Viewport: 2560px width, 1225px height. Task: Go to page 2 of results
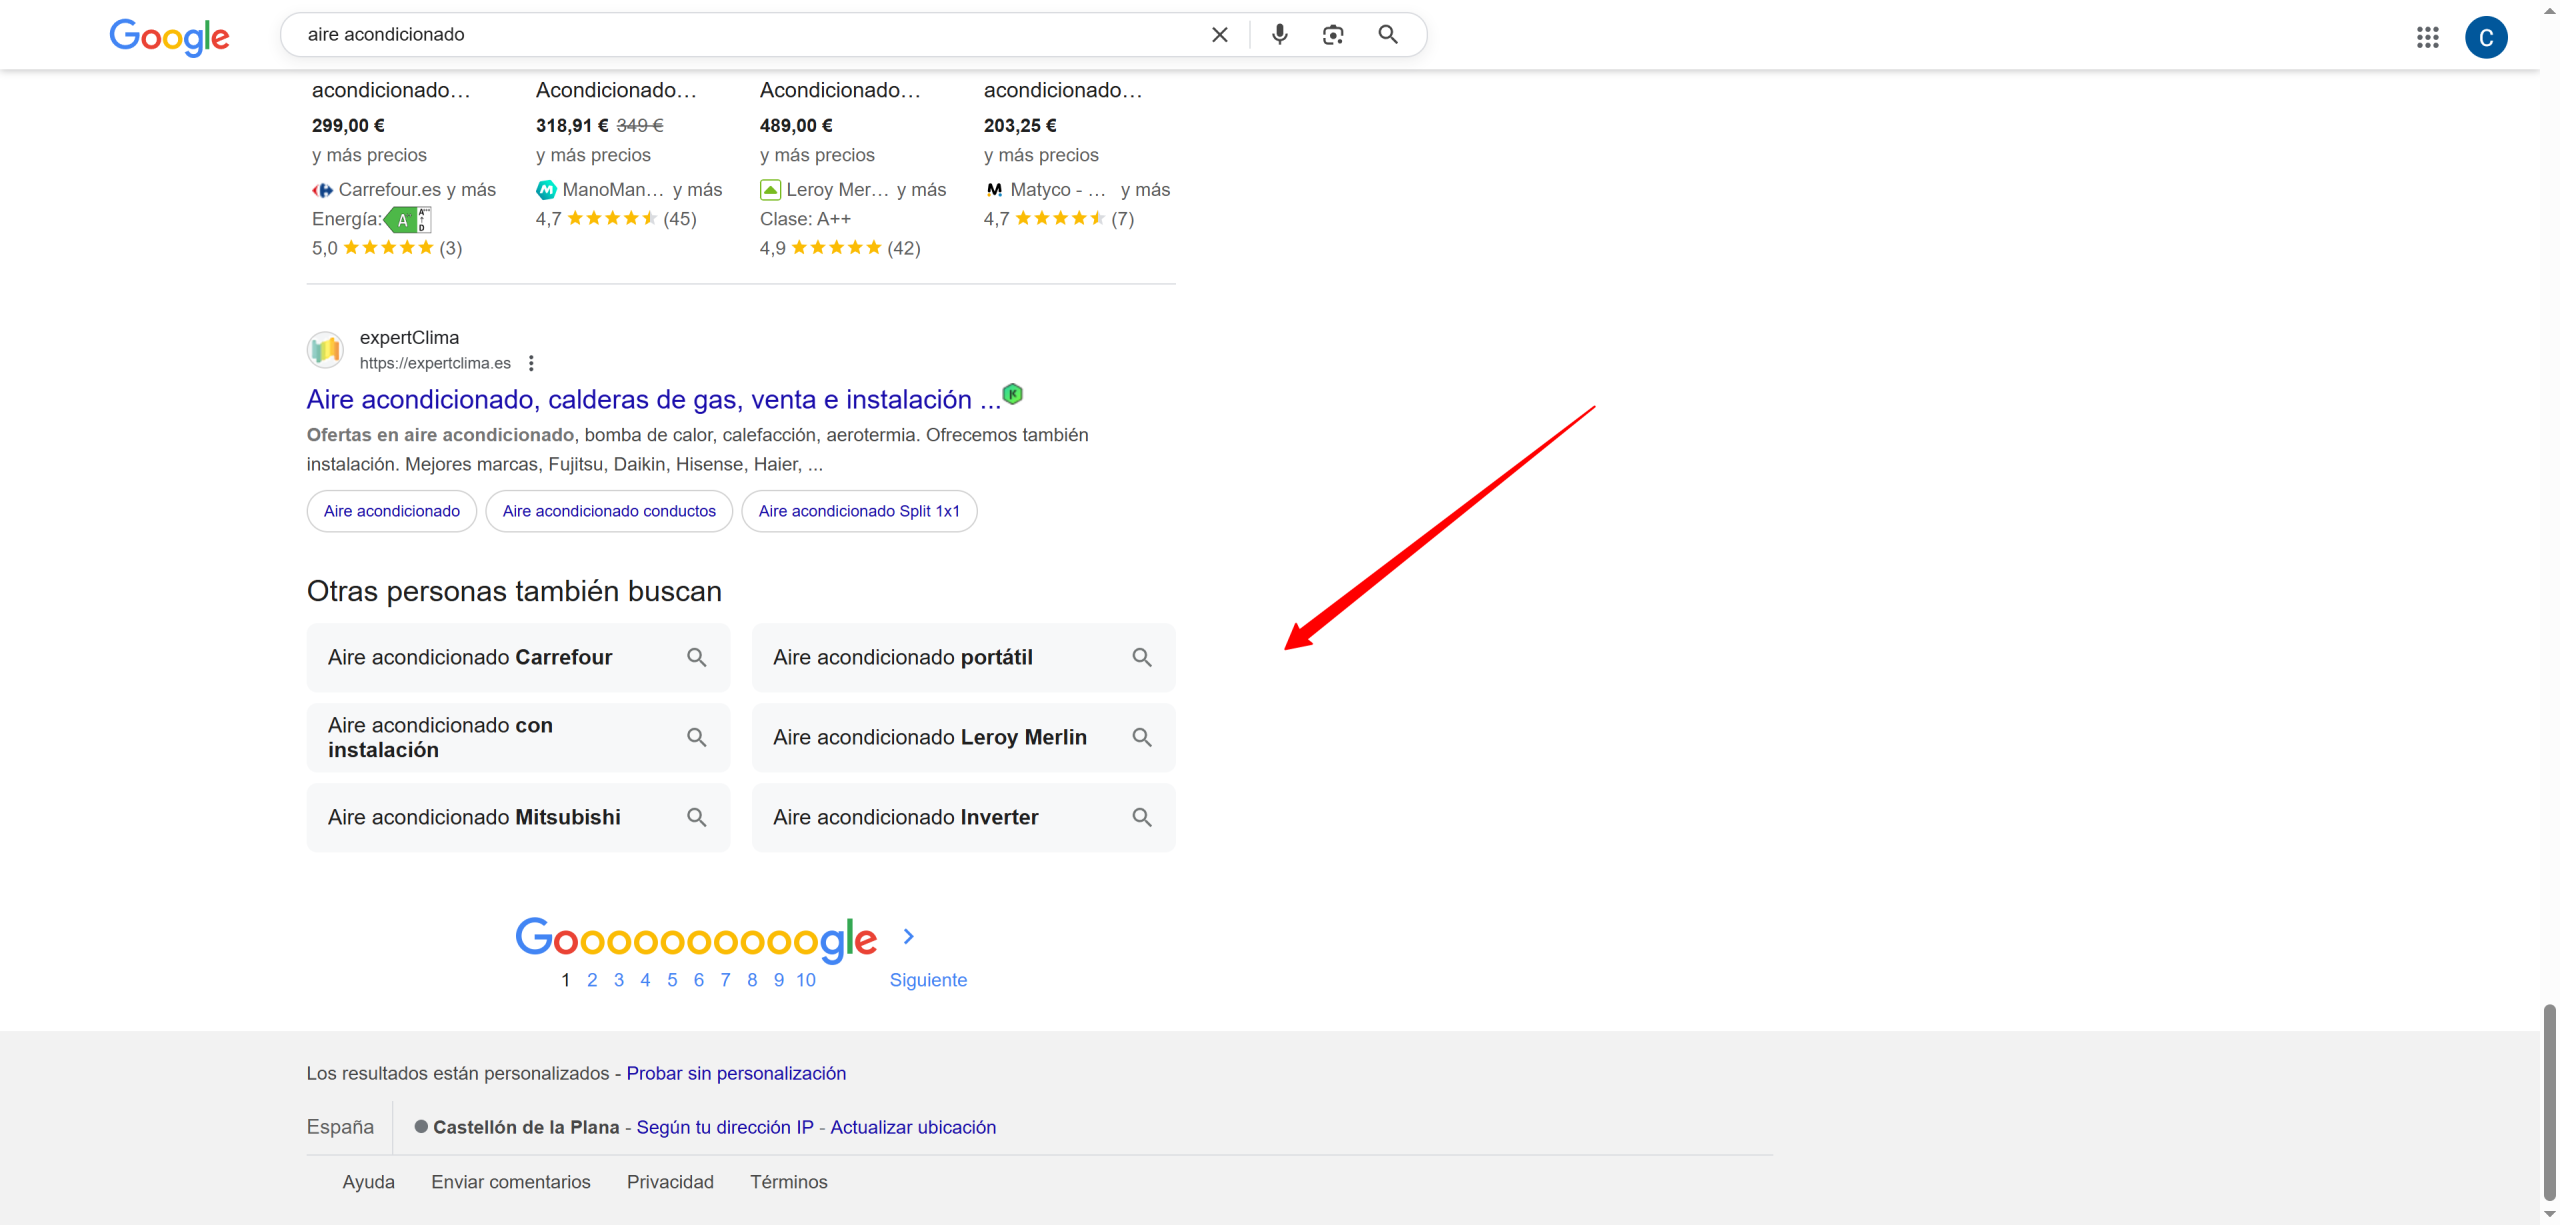(592, 980)
